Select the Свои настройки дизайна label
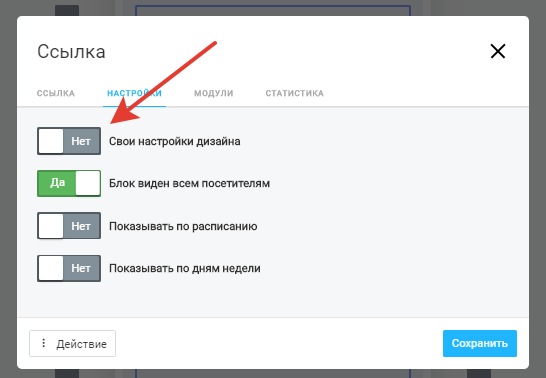This screenshot has width=546, height=378. (174, 141)
